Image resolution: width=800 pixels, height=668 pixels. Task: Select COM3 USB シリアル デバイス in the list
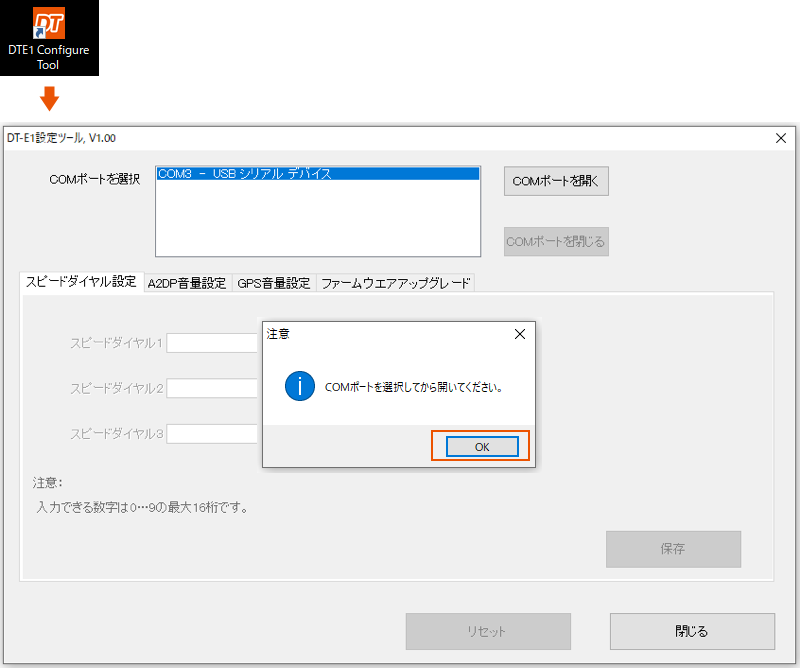click(x=318, y=174)
